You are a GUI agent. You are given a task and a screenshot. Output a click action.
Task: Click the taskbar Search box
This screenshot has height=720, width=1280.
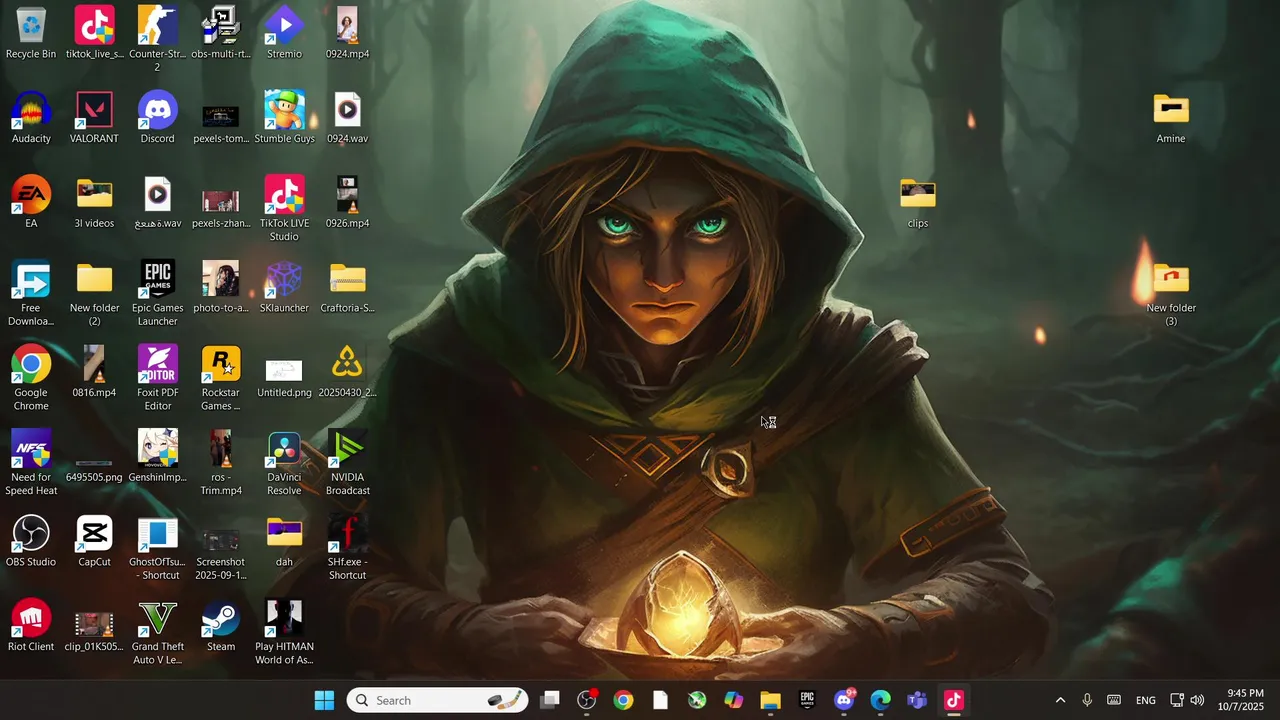tap(438, 700)
